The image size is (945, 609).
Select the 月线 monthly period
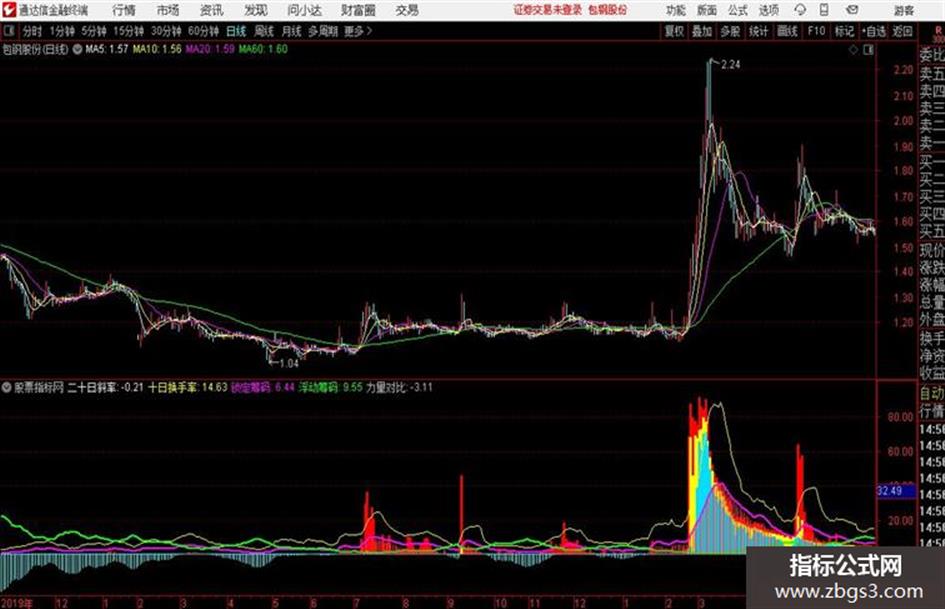292,31
